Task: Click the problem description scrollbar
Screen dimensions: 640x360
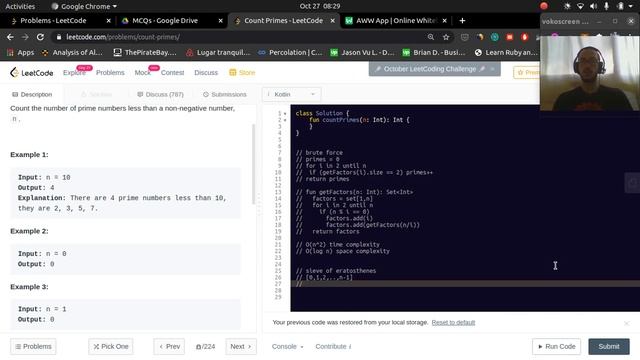Action: (x=253, y=163)
